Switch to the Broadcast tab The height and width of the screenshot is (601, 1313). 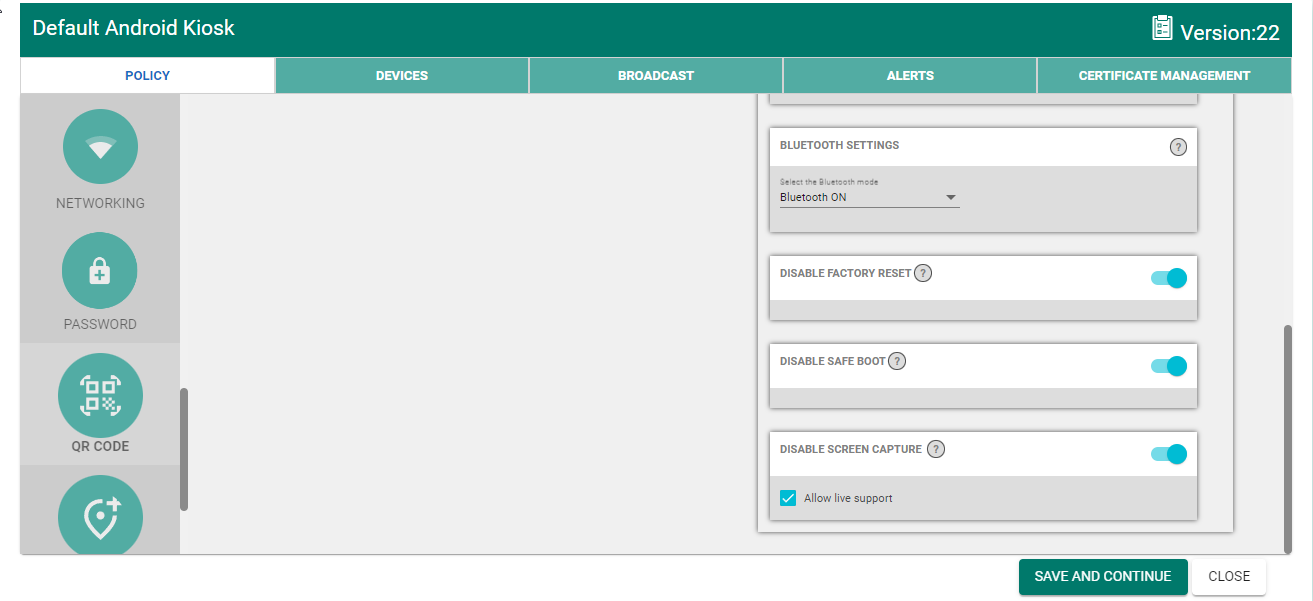(x=656, y=76)
